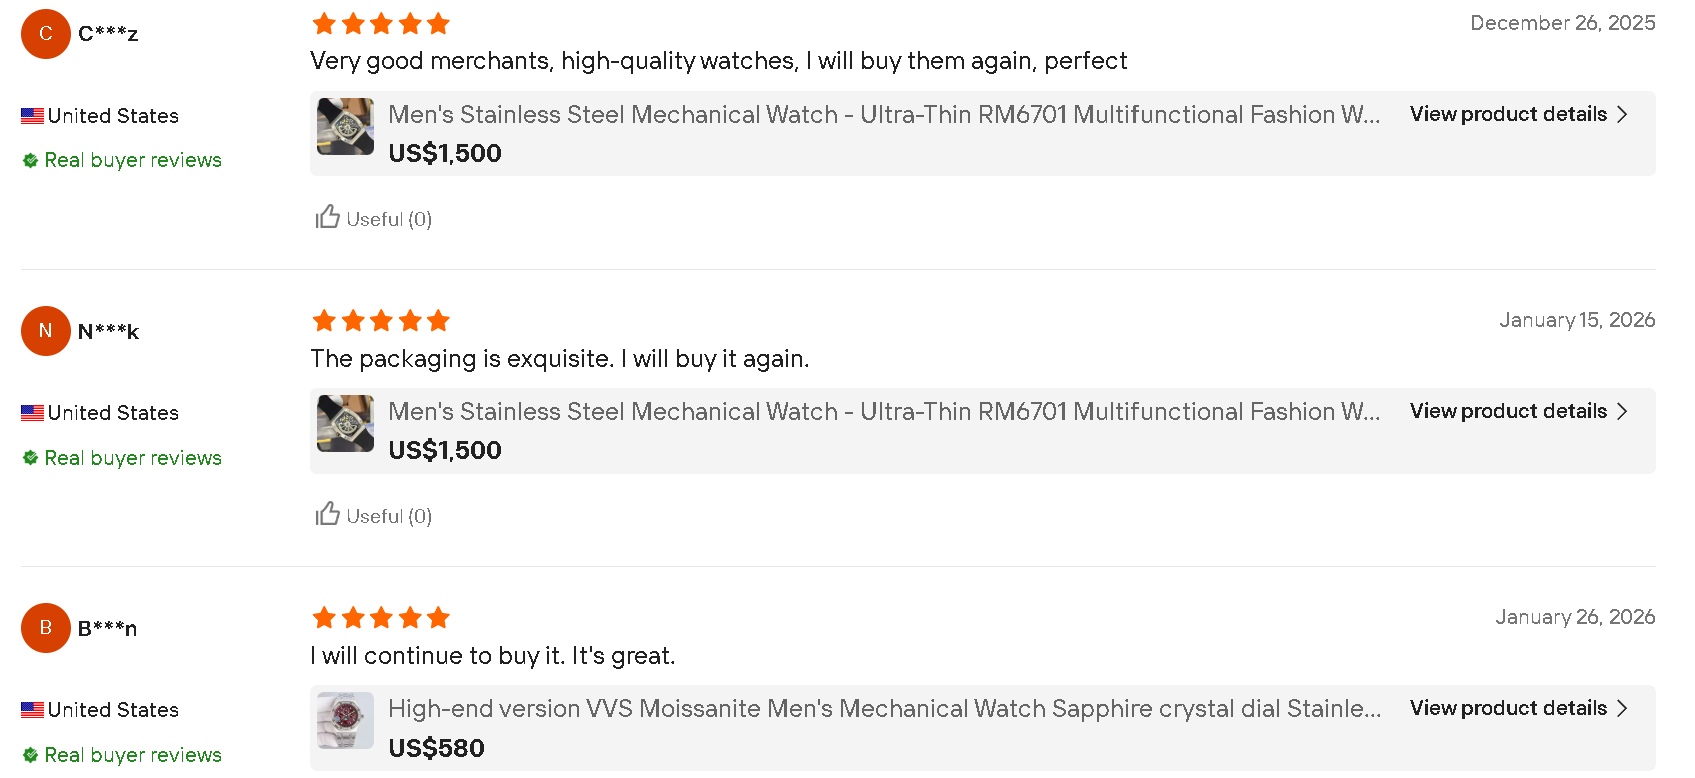Click verified badge icon under N***k
Screen dimensions: 1695x778
31,458
